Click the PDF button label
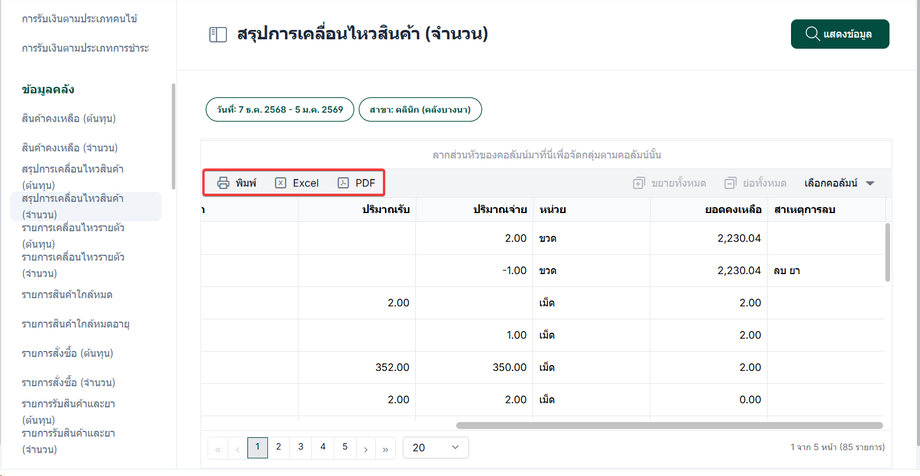The width and height of the screenshot is (920, 476). (x=366, y=183)
